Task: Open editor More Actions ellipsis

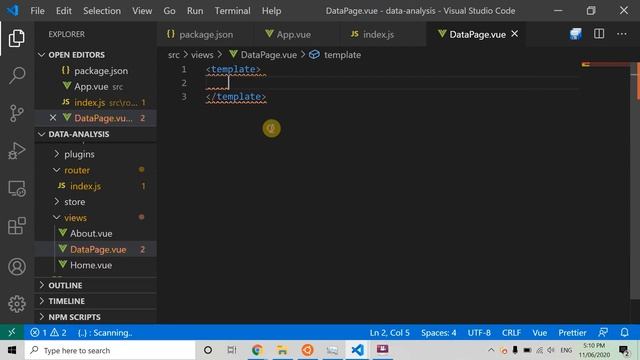Action: point(622,34)
